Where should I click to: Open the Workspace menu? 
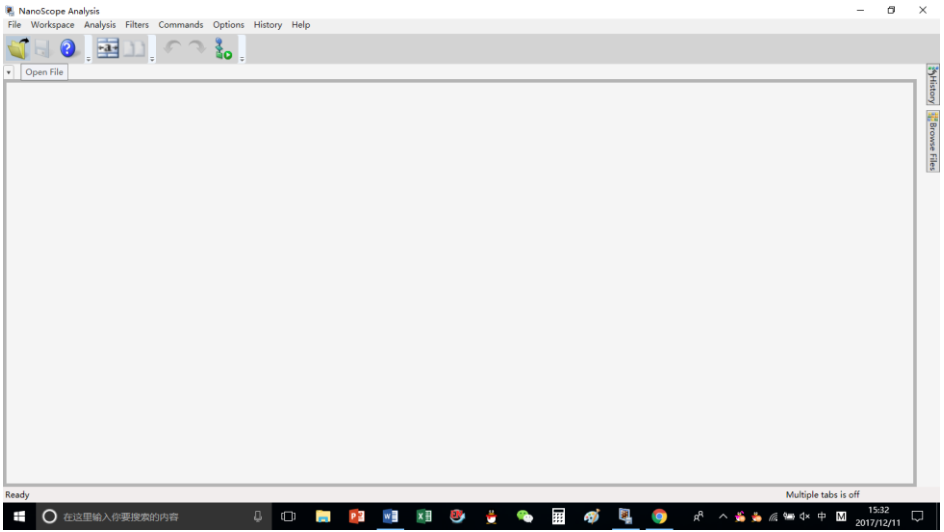click(52, 25)
